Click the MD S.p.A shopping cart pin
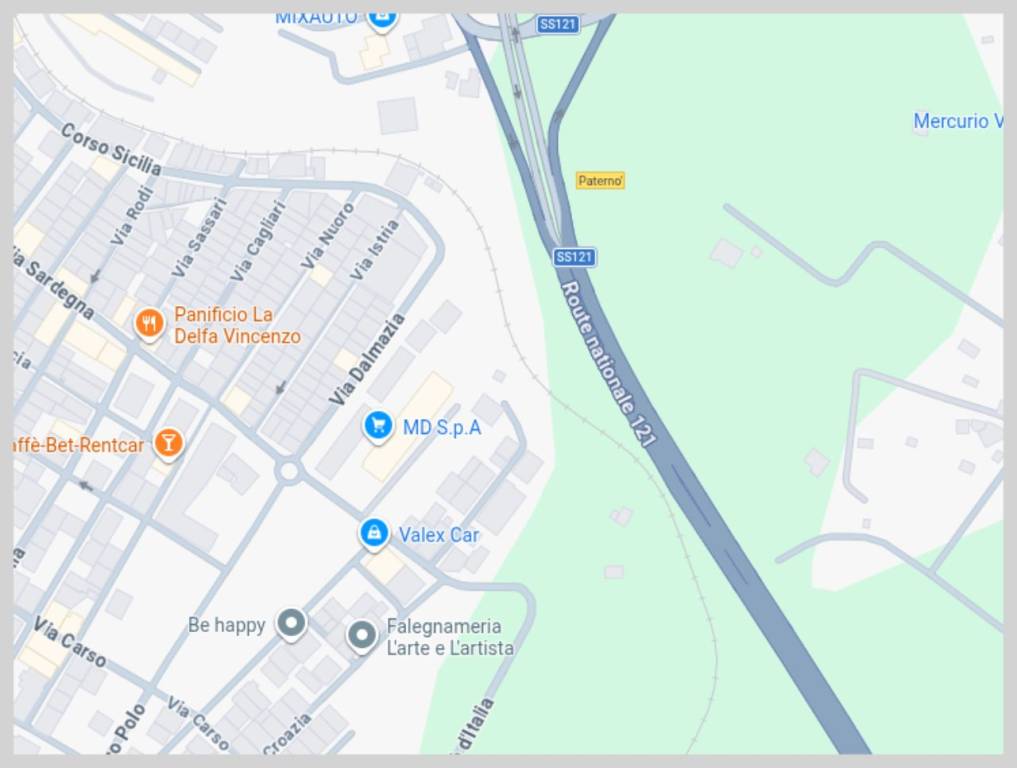1017x768 pixels. [x=377, y=427]
